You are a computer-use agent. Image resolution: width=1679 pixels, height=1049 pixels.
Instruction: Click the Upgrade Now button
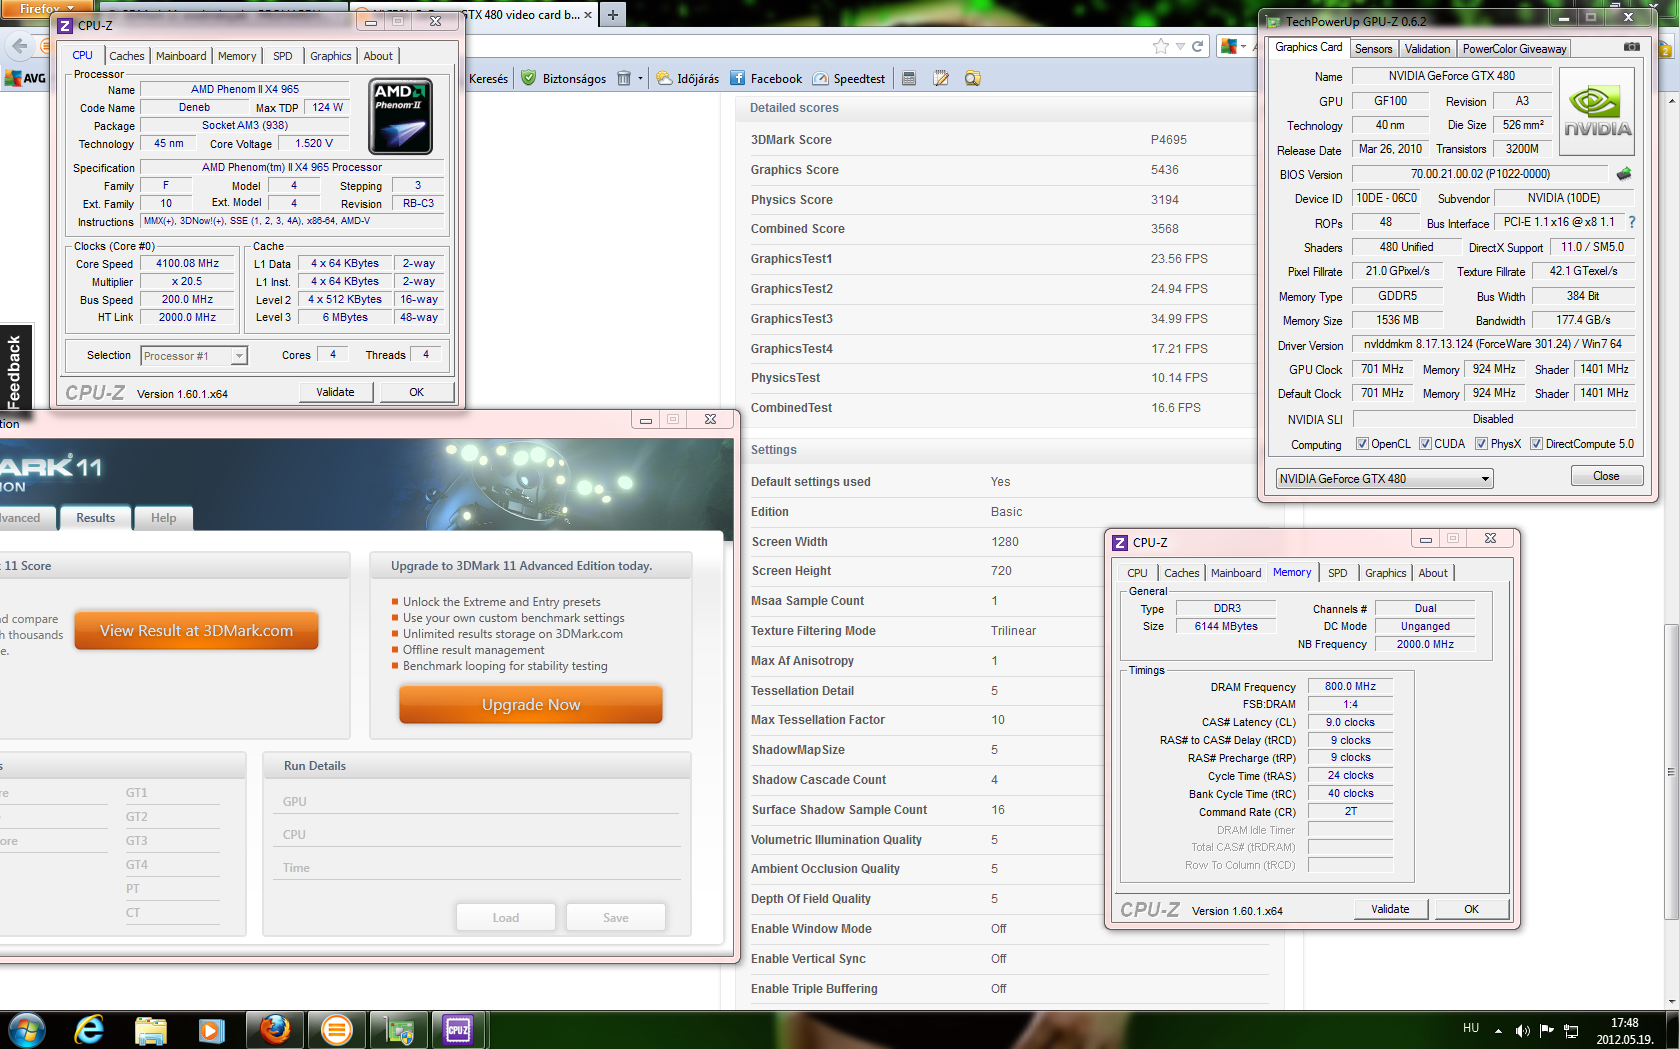(531, 705)
